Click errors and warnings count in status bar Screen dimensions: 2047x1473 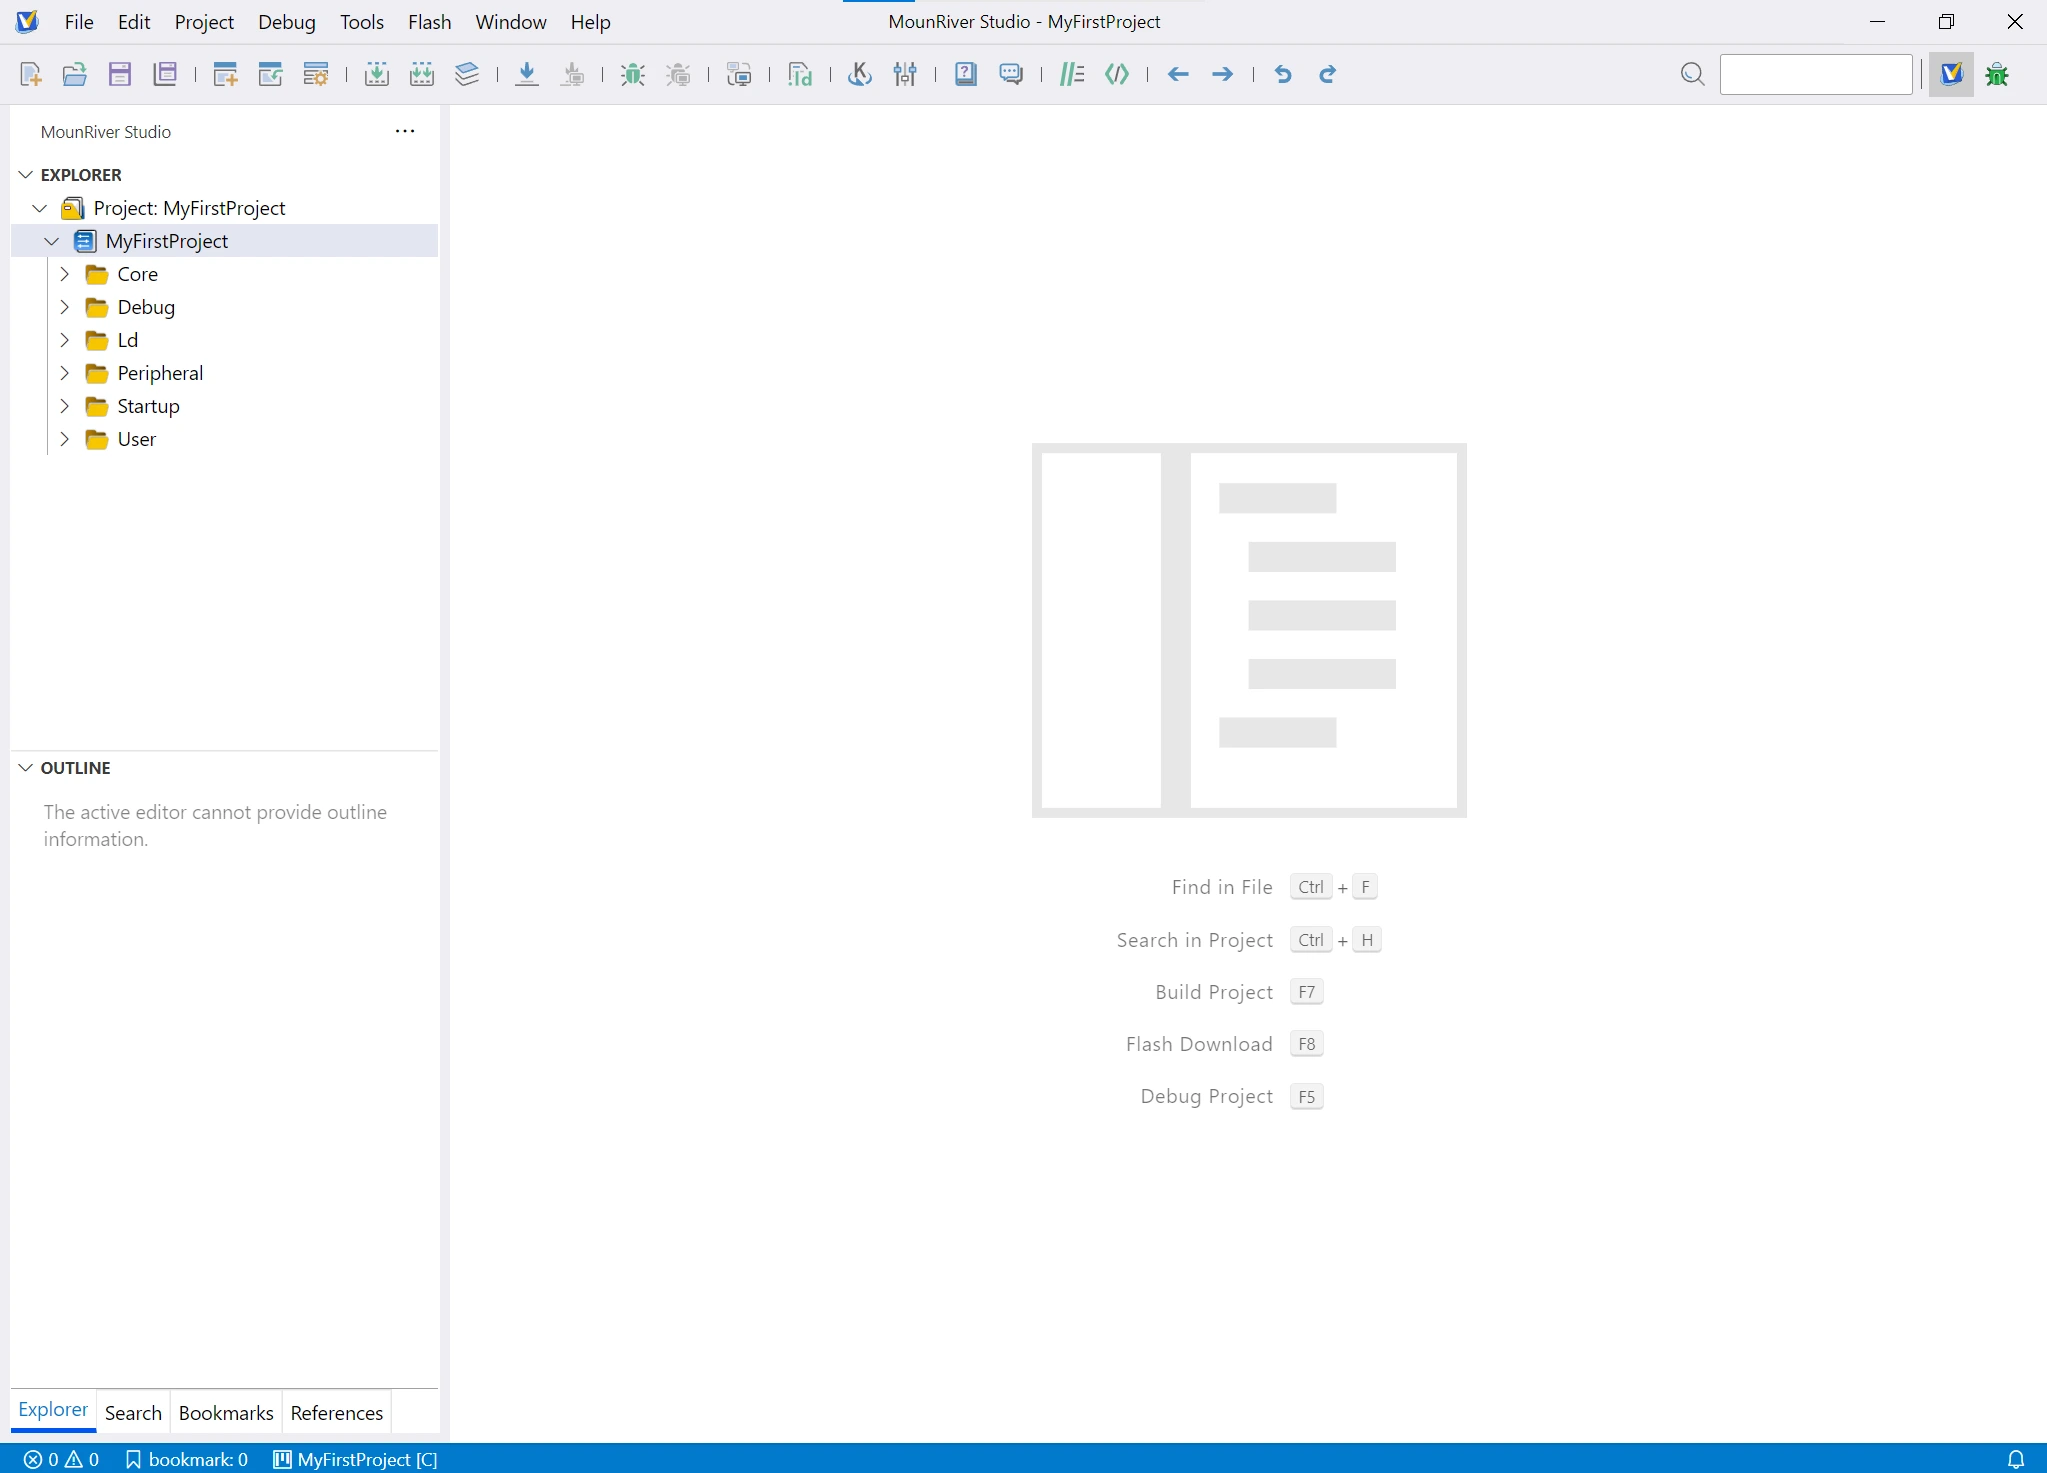pos(61,1460)
